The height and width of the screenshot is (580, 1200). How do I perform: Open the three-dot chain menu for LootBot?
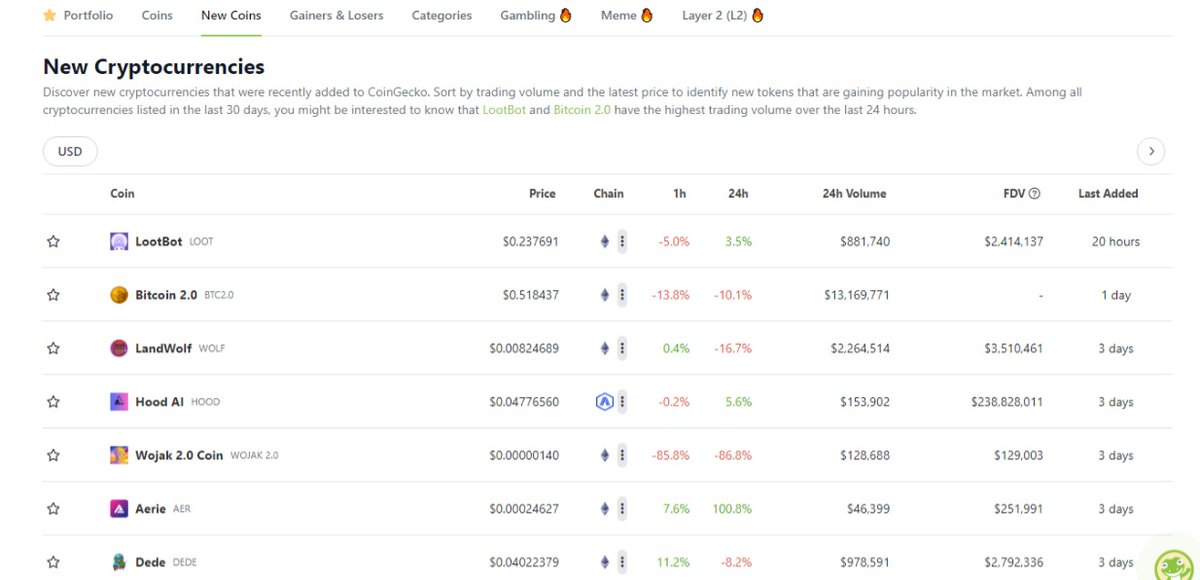622,241
